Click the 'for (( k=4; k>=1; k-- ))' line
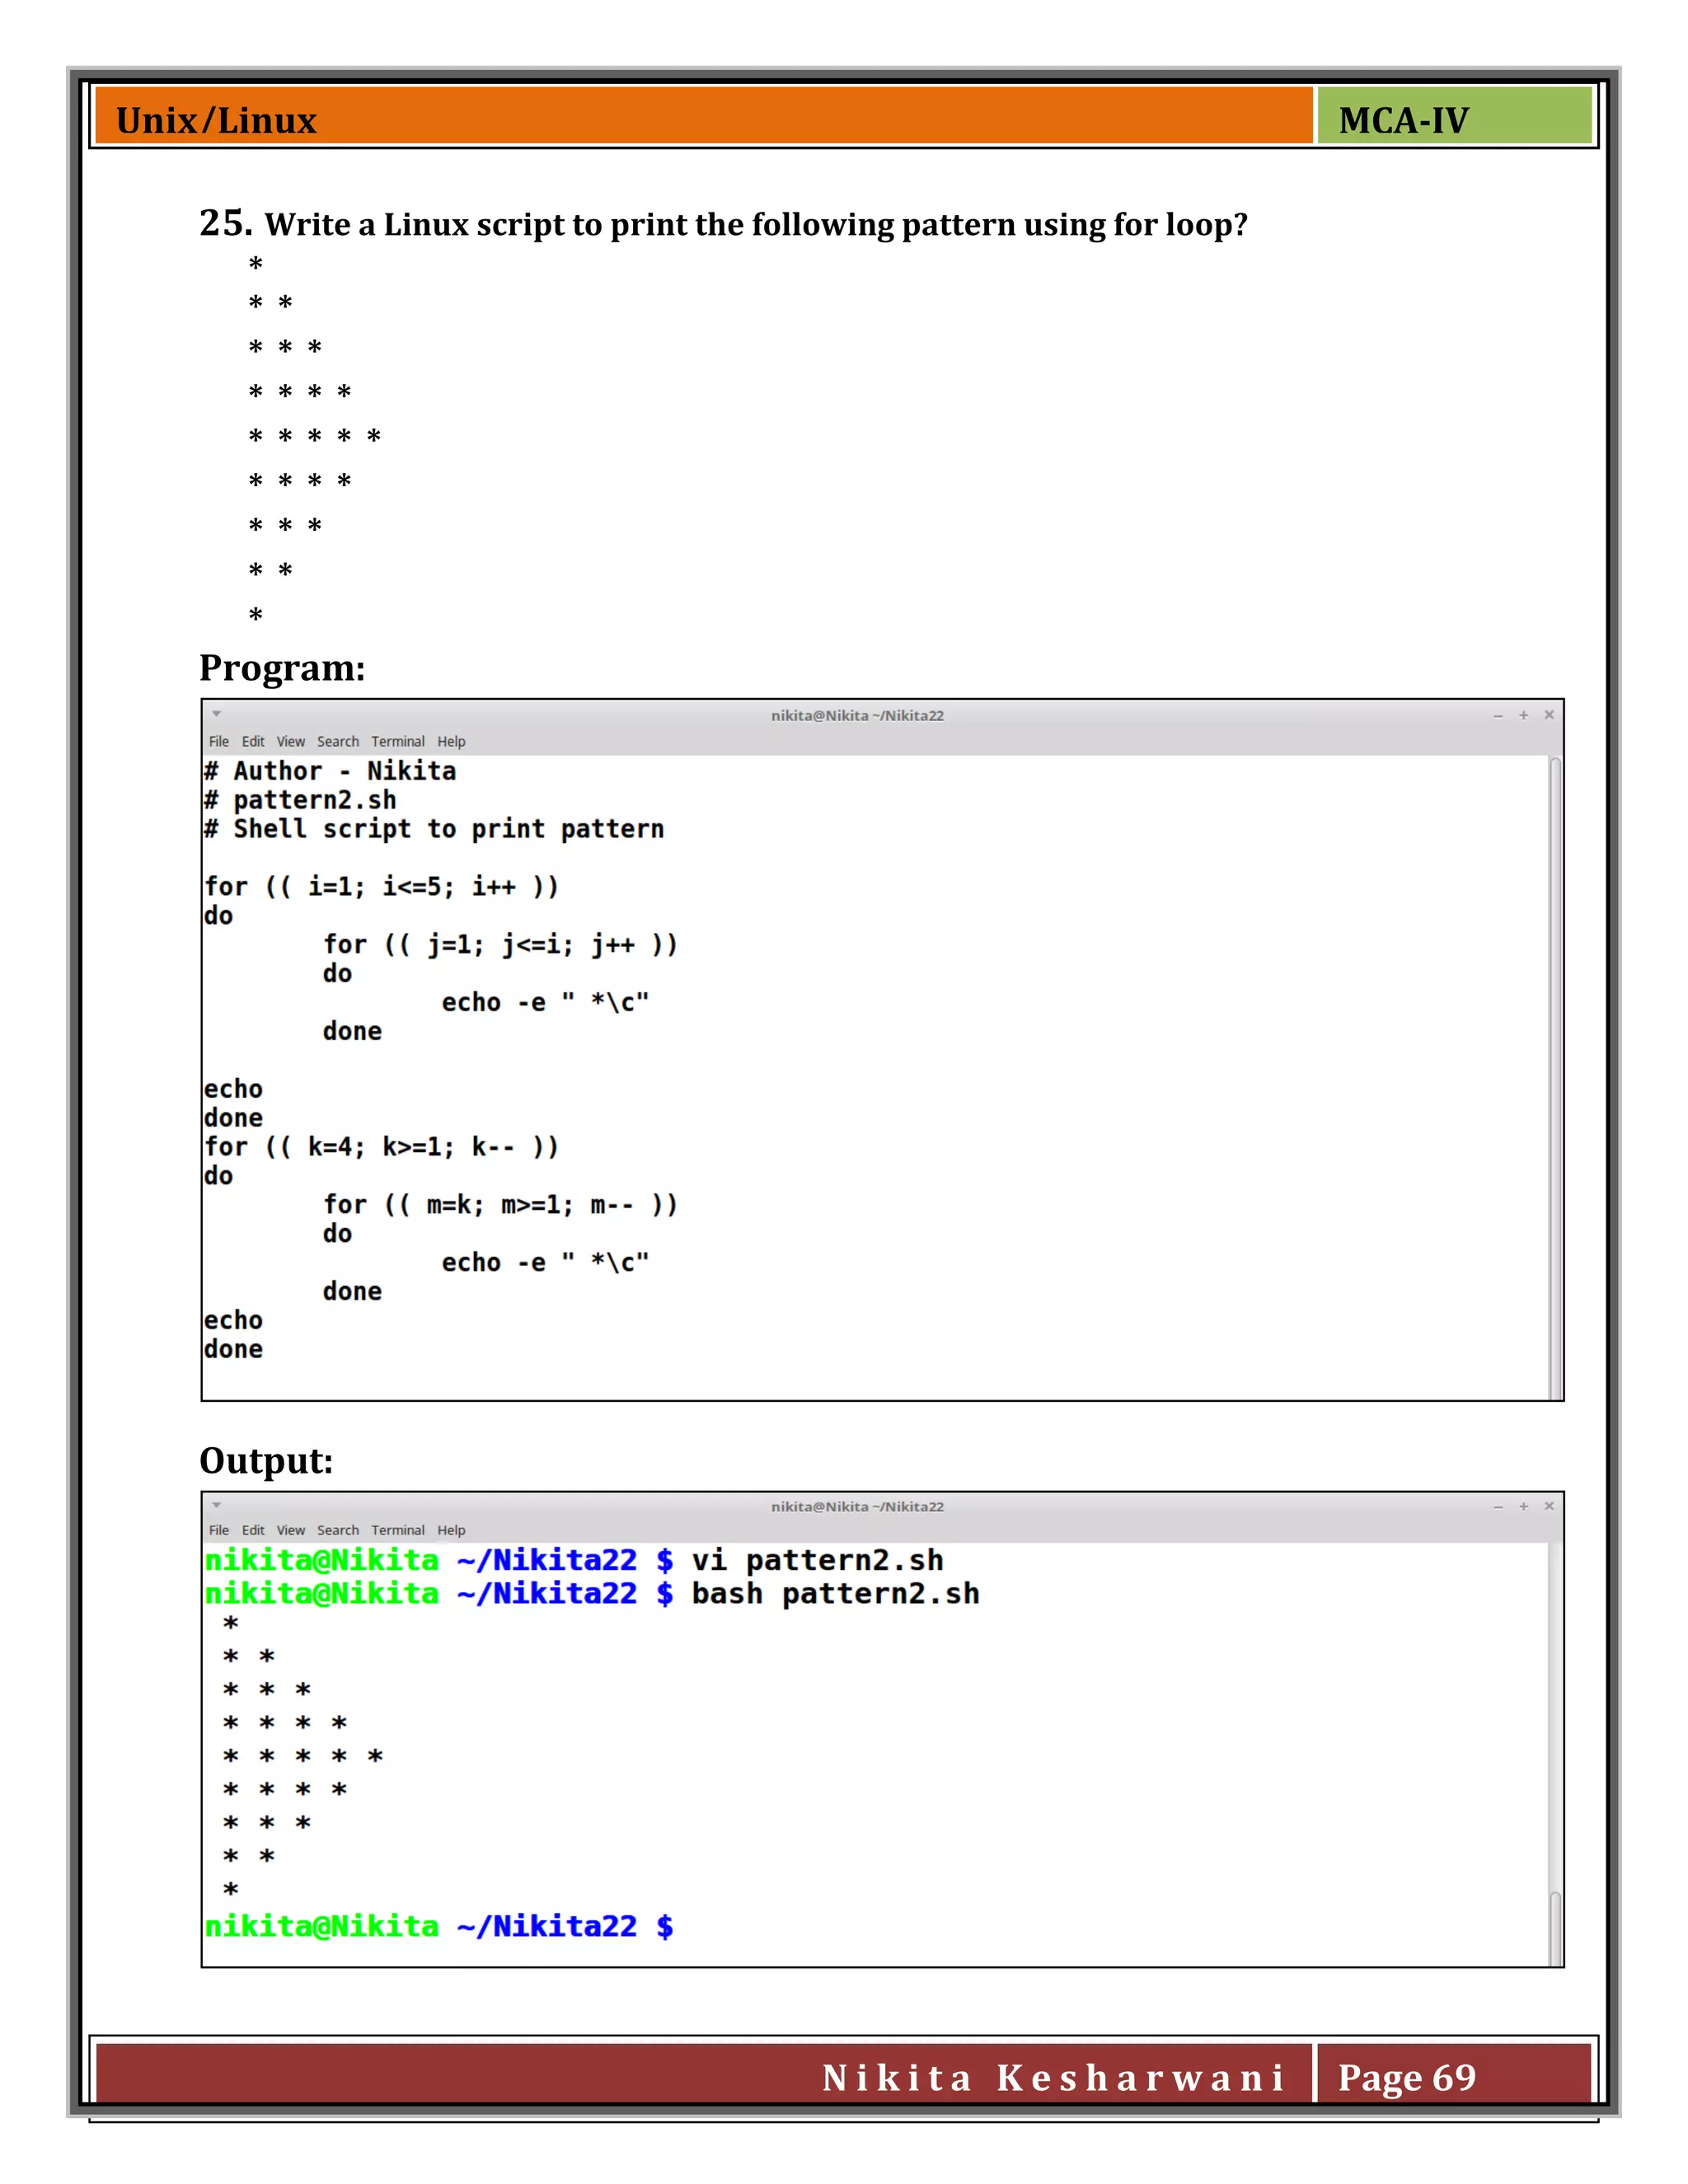 [381, 1147]
